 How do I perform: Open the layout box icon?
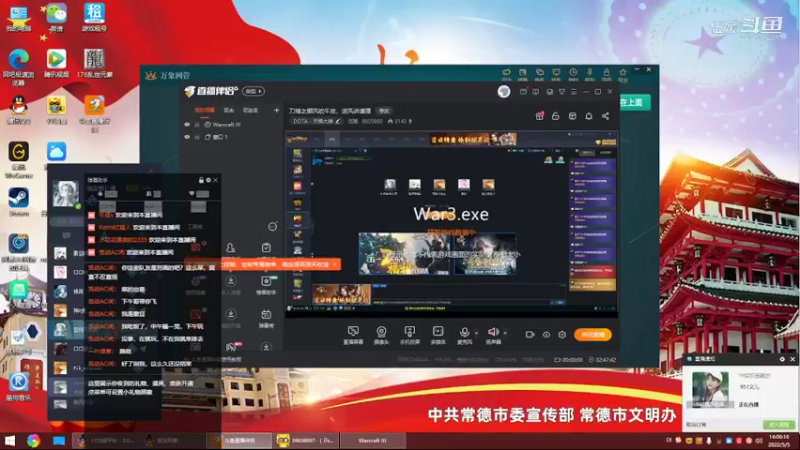coord(572,116)
